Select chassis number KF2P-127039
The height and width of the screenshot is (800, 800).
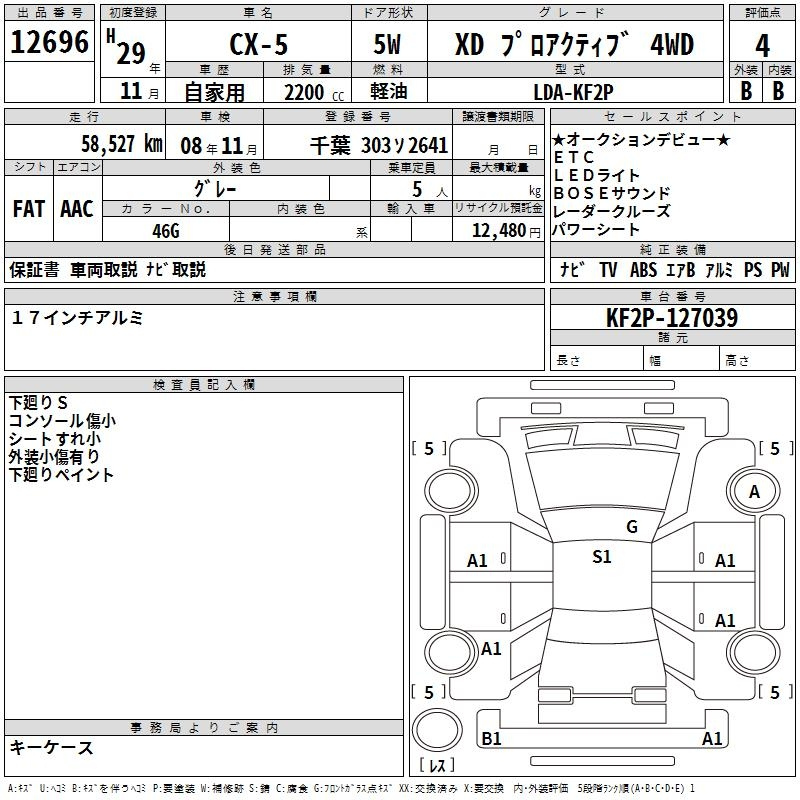[x=672, y=318]
